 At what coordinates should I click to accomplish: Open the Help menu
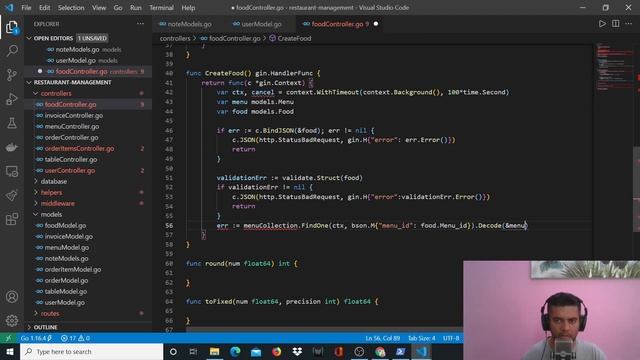click(x=188, y=7)
